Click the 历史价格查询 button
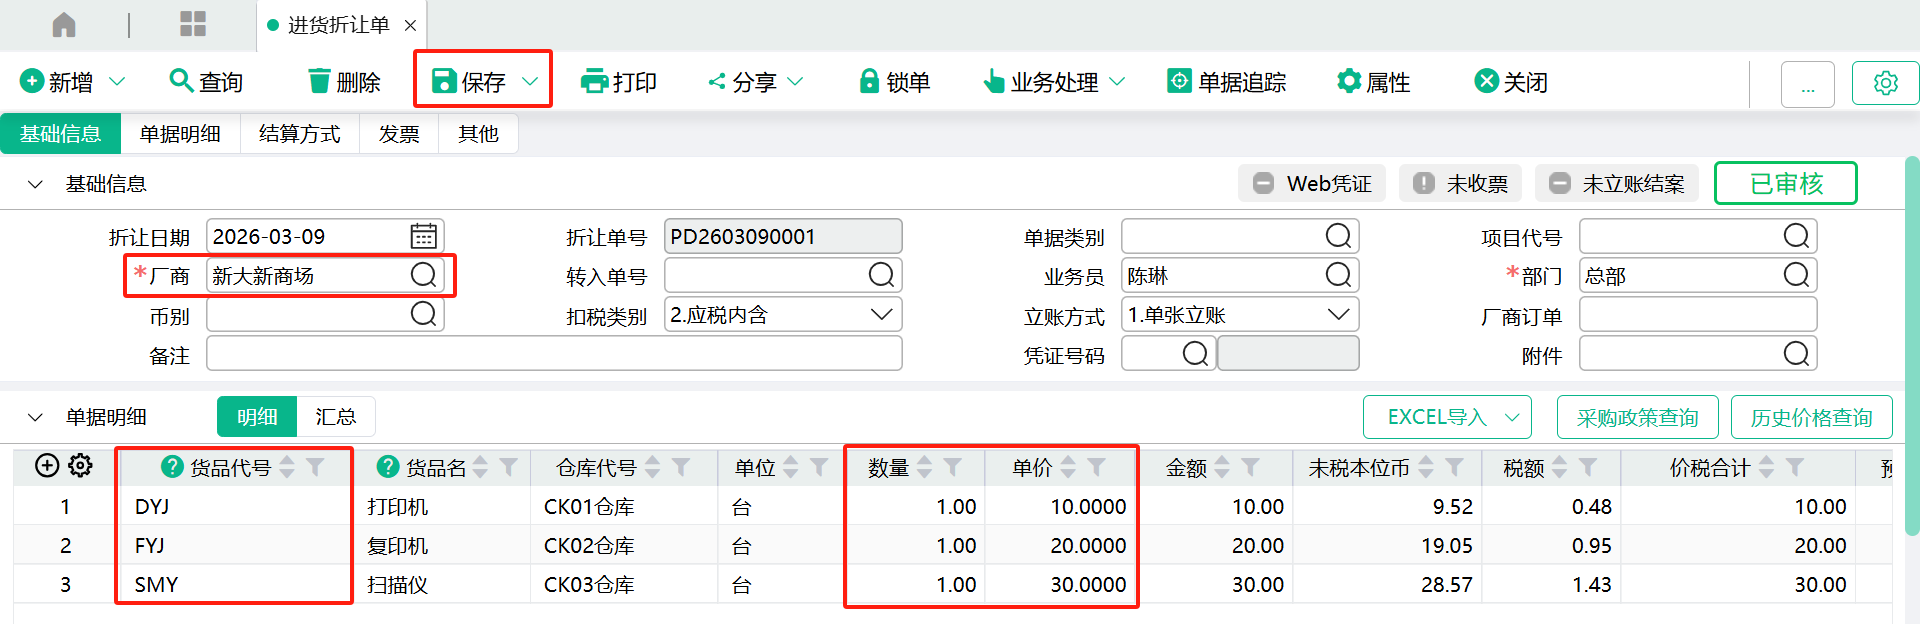The height and width of the screenshot is (624, 1920). tap(1811, 418)
